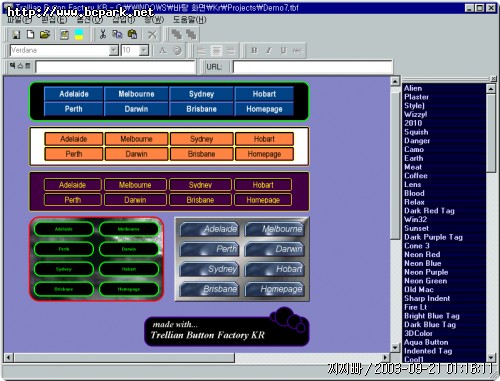Click the Copy icon in the toolbar
The image size is (500, 381).
pyautogui.click(x=117, y=34)
